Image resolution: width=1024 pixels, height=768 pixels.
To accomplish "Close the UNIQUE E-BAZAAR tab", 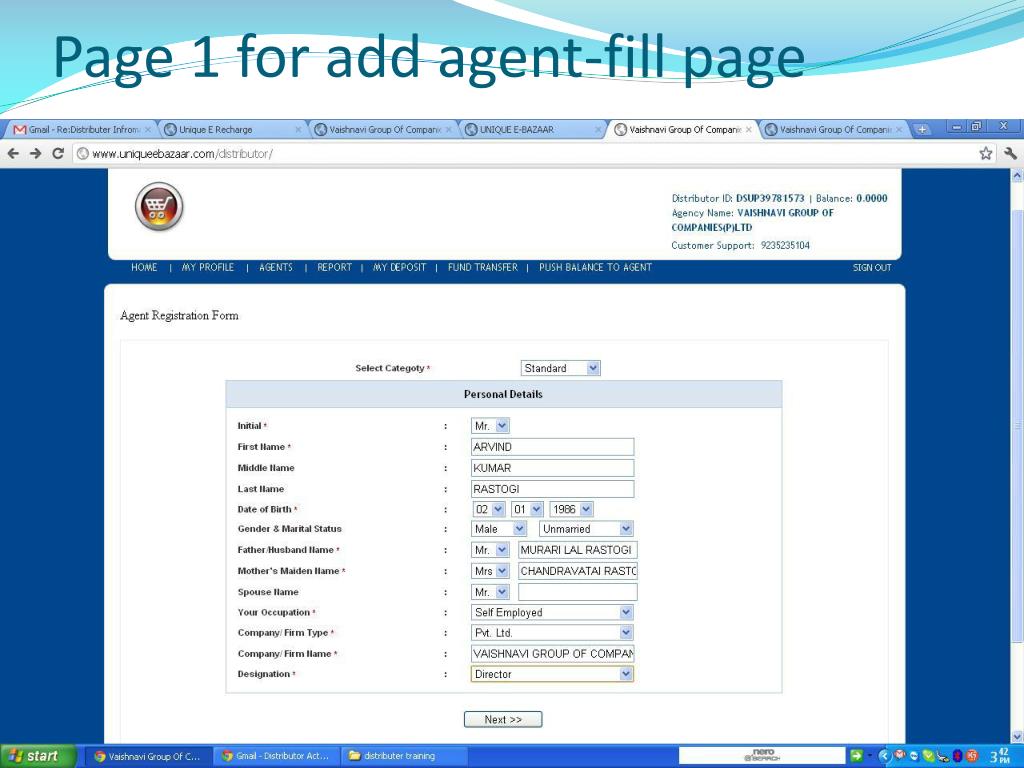I will point(598,129).
